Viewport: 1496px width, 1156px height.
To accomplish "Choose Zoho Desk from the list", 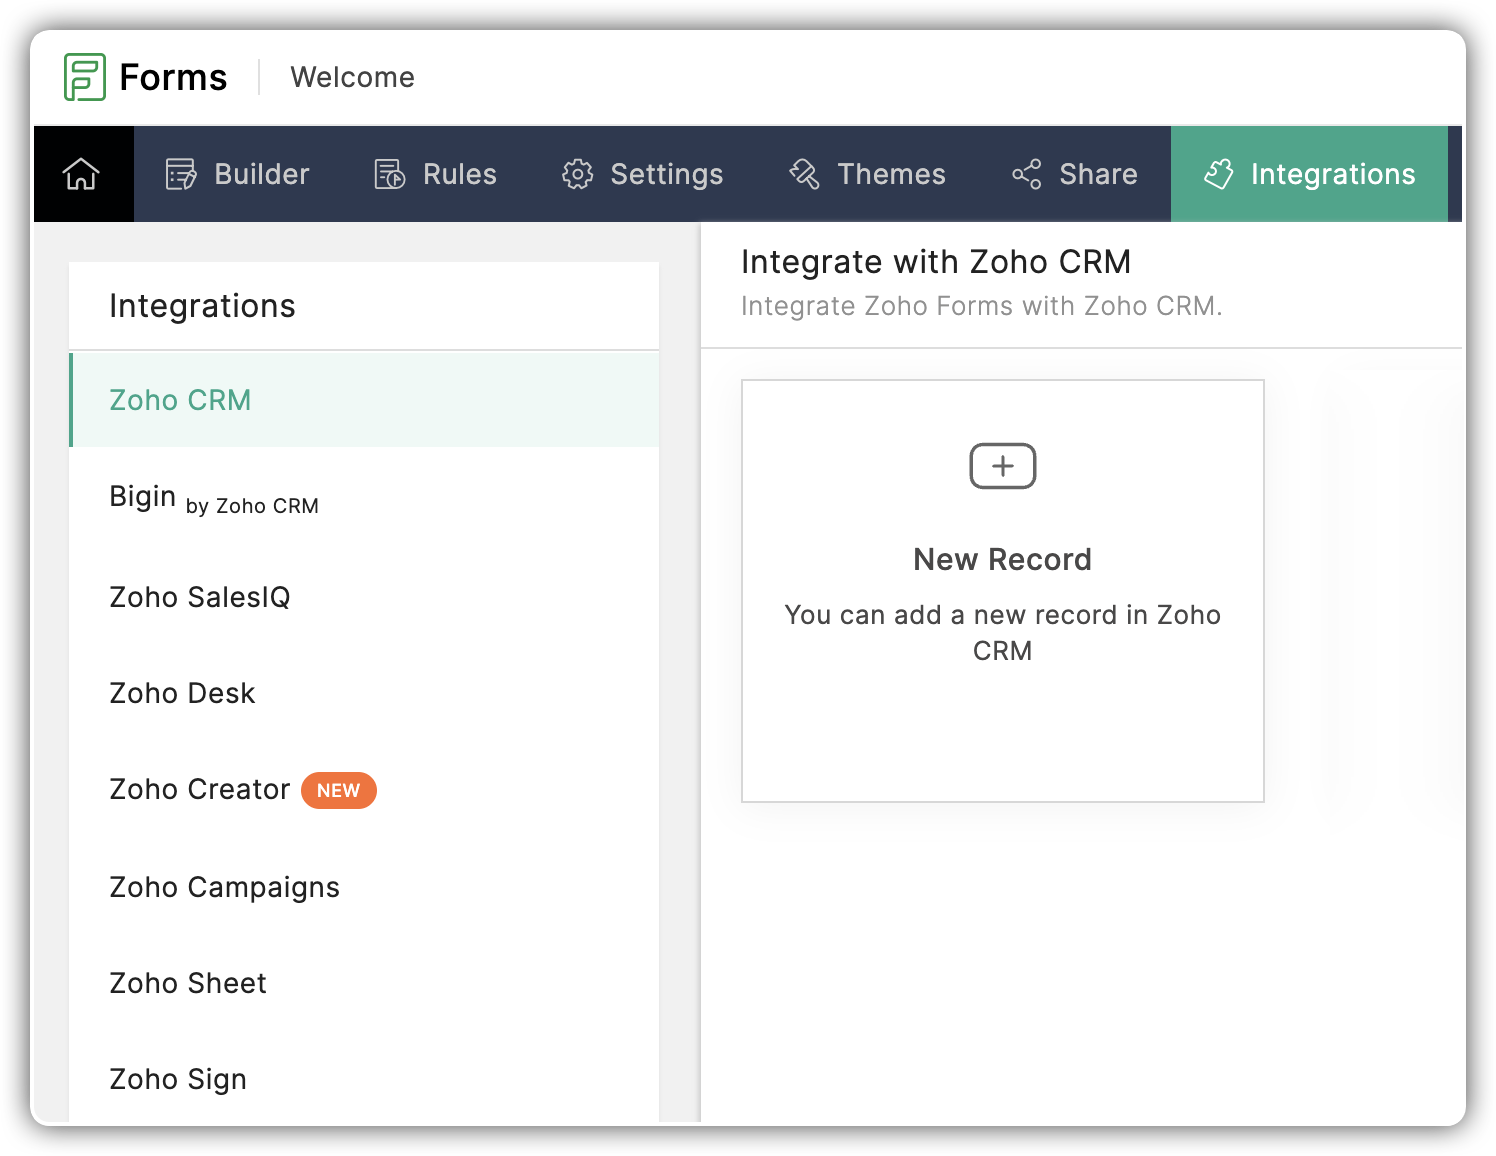I will coord(182,693).
